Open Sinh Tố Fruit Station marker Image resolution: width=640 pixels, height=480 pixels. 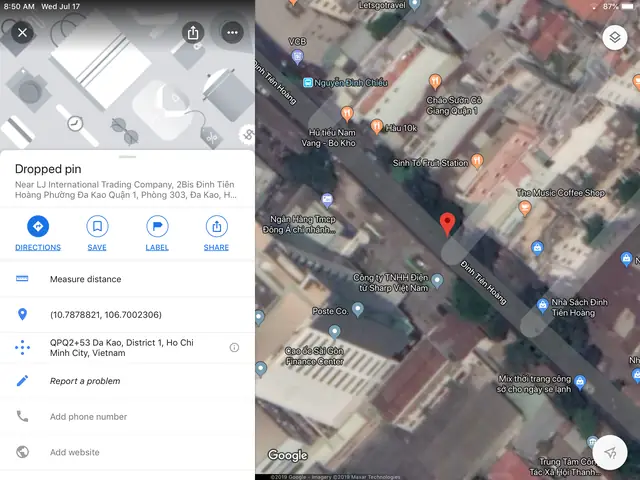477,161
